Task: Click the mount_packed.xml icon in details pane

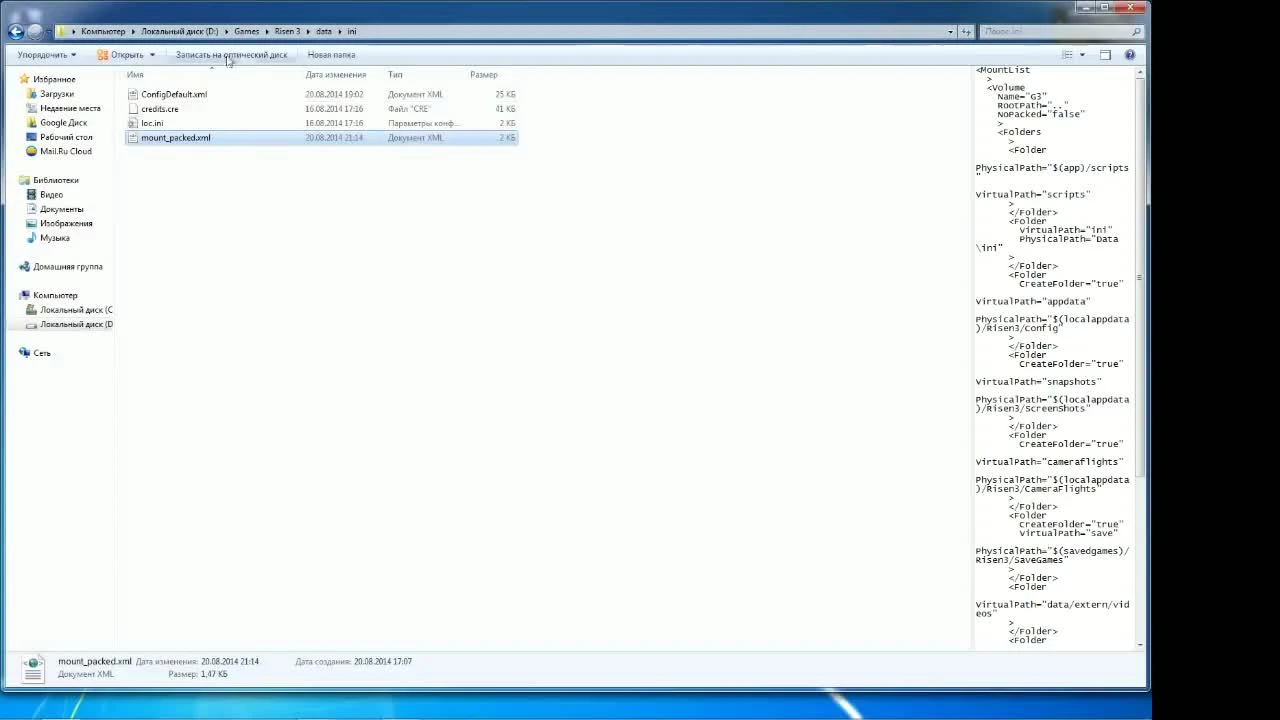Action: pos(33,668)
